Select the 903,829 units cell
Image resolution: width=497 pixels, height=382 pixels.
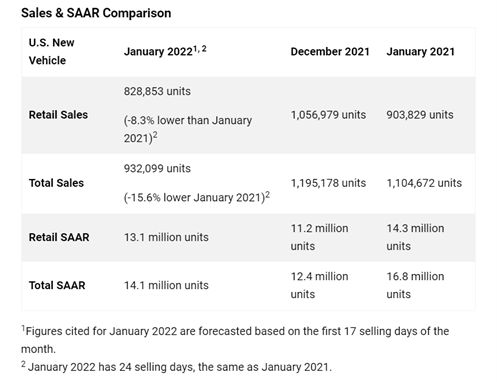(420, 115)
